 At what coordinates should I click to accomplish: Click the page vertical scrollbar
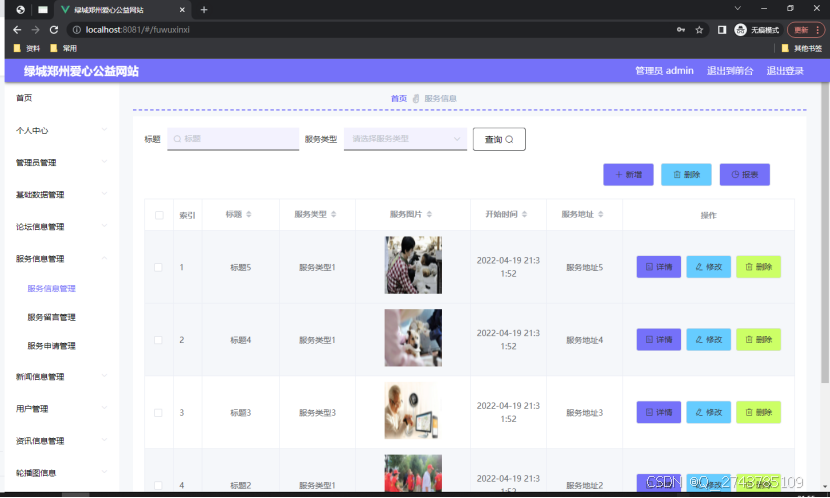[825, 233]
